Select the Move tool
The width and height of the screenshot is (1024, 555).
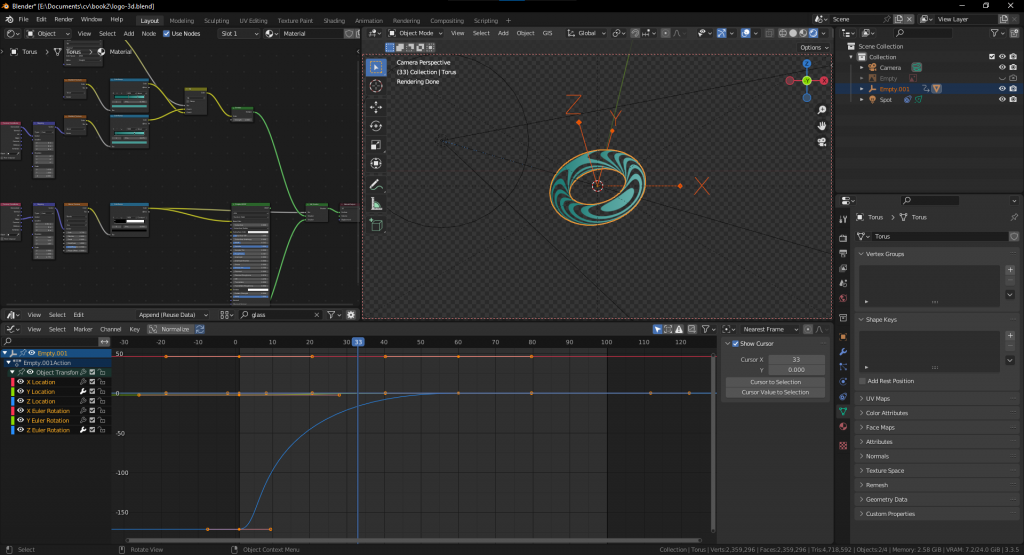coord(376,106)
